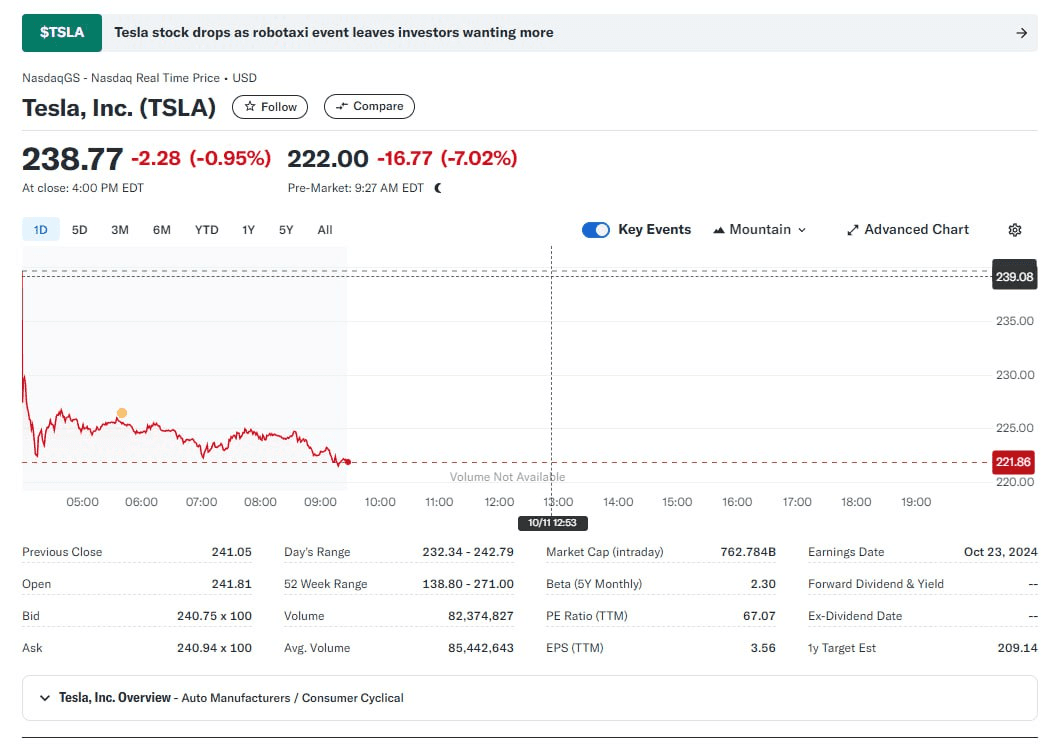Viewport: 1058px width, 752px height.
Task: Open Advanced Chart view
Action: pyautogui.click(x=907, y=230)
